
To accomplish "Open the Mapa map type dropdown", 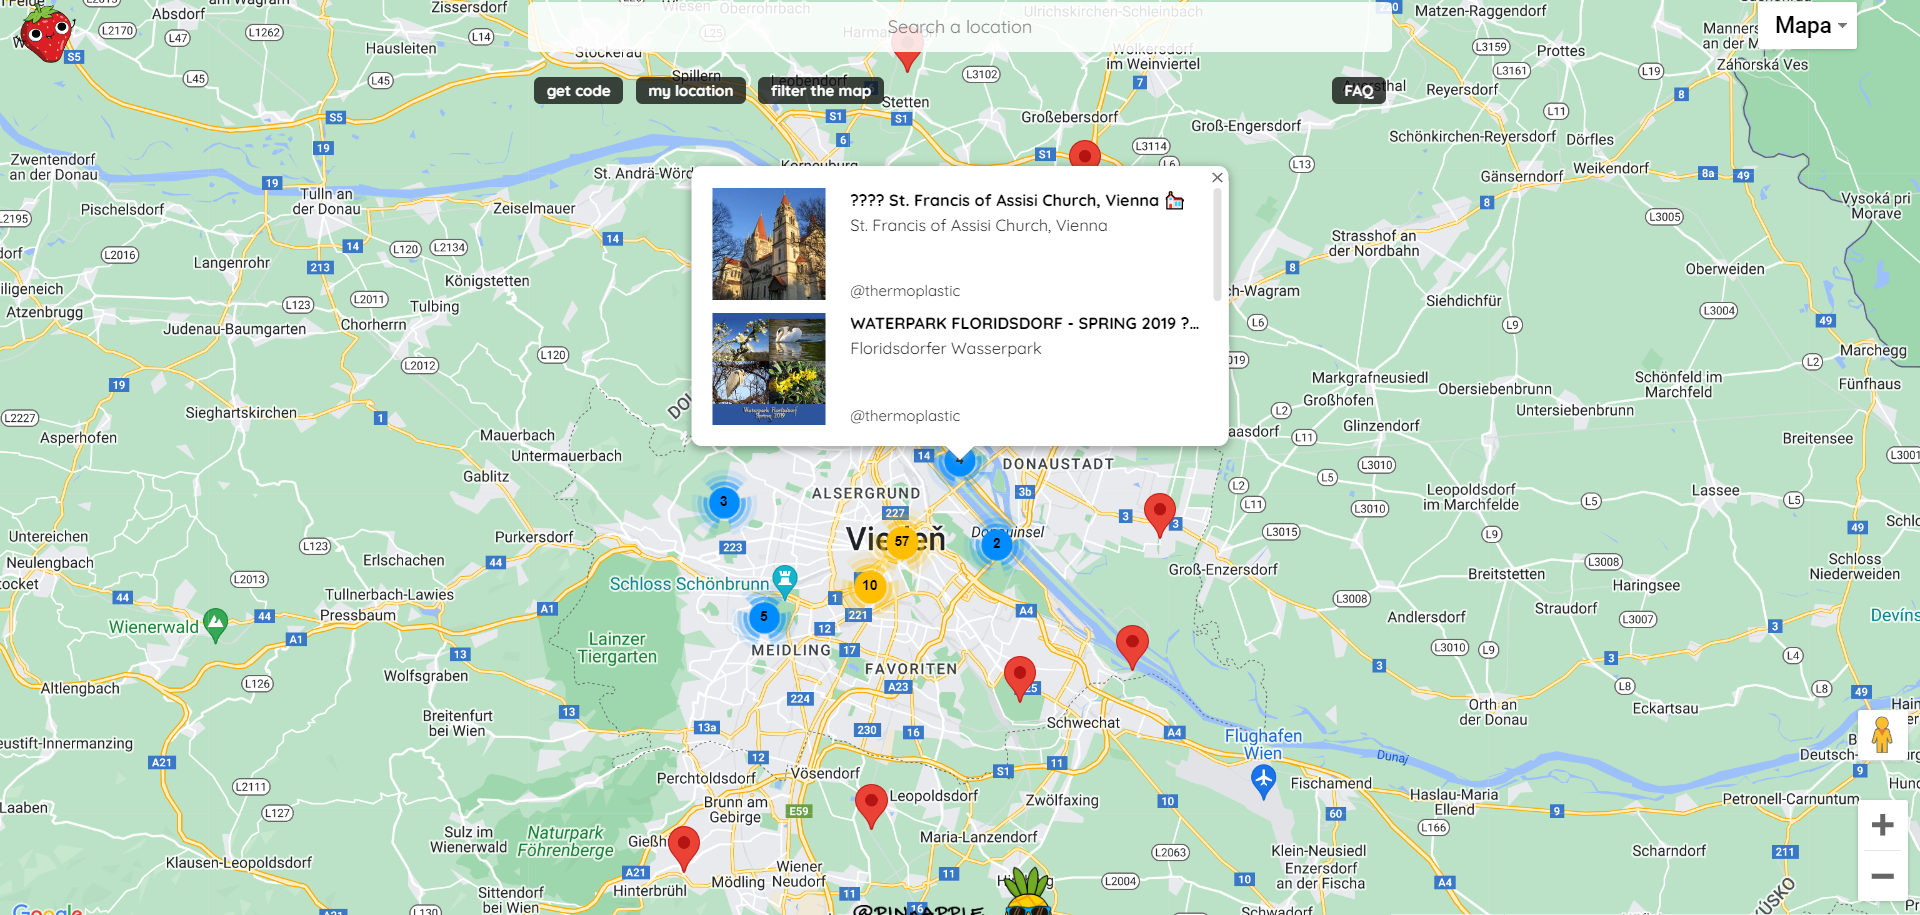I will tap(1809, 26).
